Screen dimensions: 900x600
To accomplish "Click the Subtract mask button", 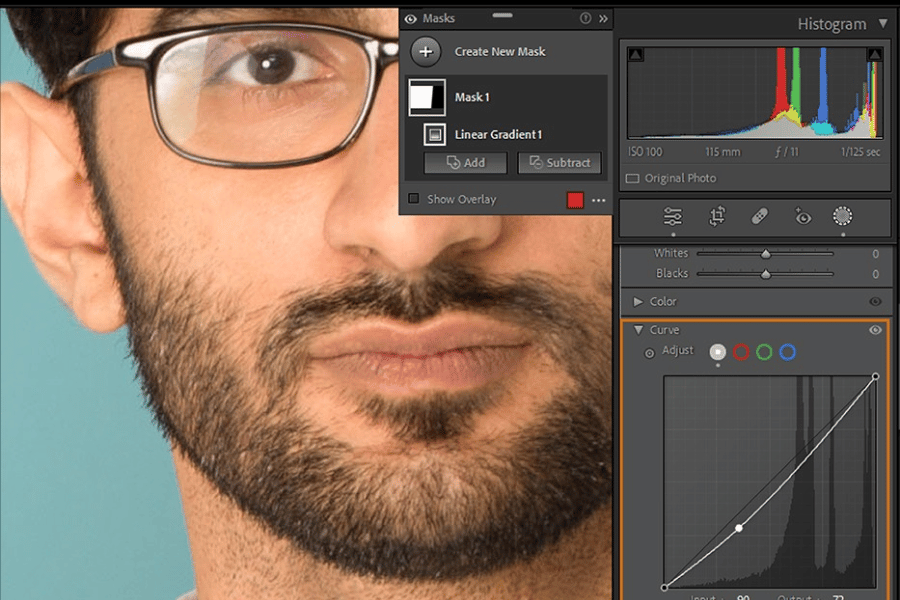I will (559, 163).
